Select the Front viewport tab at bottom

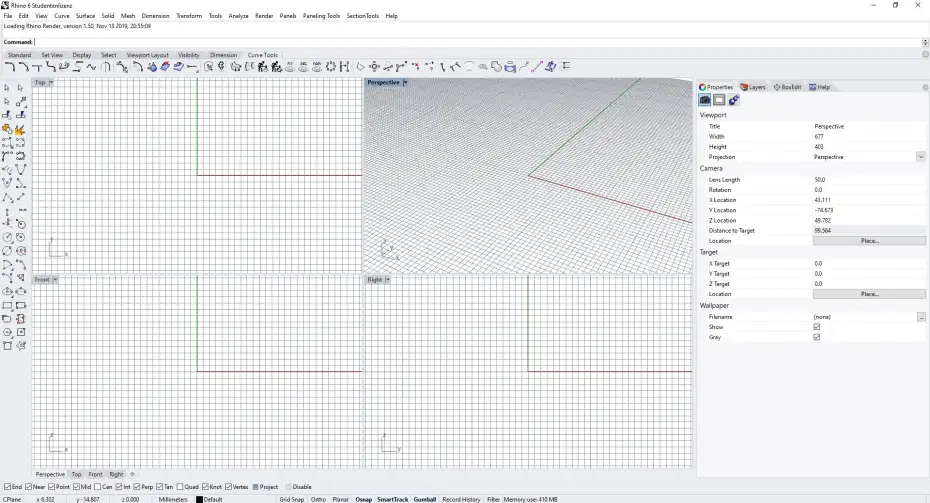coord(95,475)
